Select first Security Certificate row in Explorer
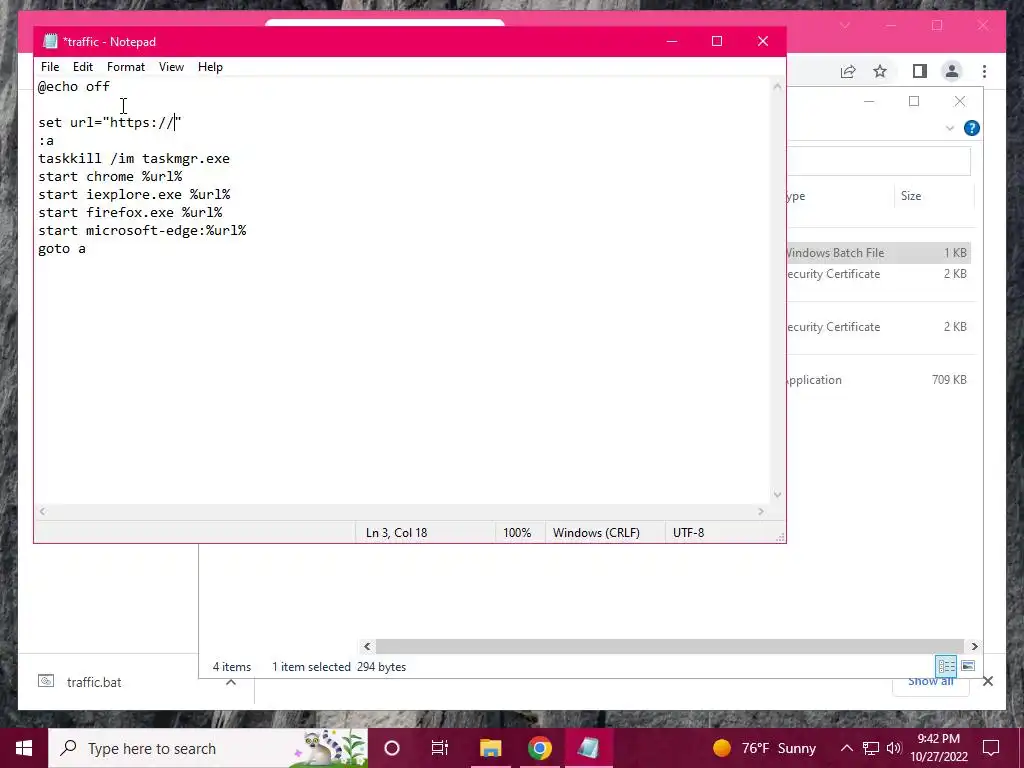 click(x=878, y=274)
